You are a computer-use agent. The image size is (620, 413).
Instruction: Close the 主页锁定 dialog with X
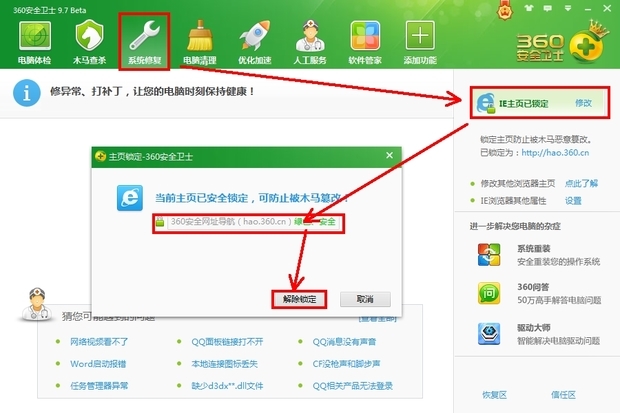pyautogui.click(x=389, y=155)
